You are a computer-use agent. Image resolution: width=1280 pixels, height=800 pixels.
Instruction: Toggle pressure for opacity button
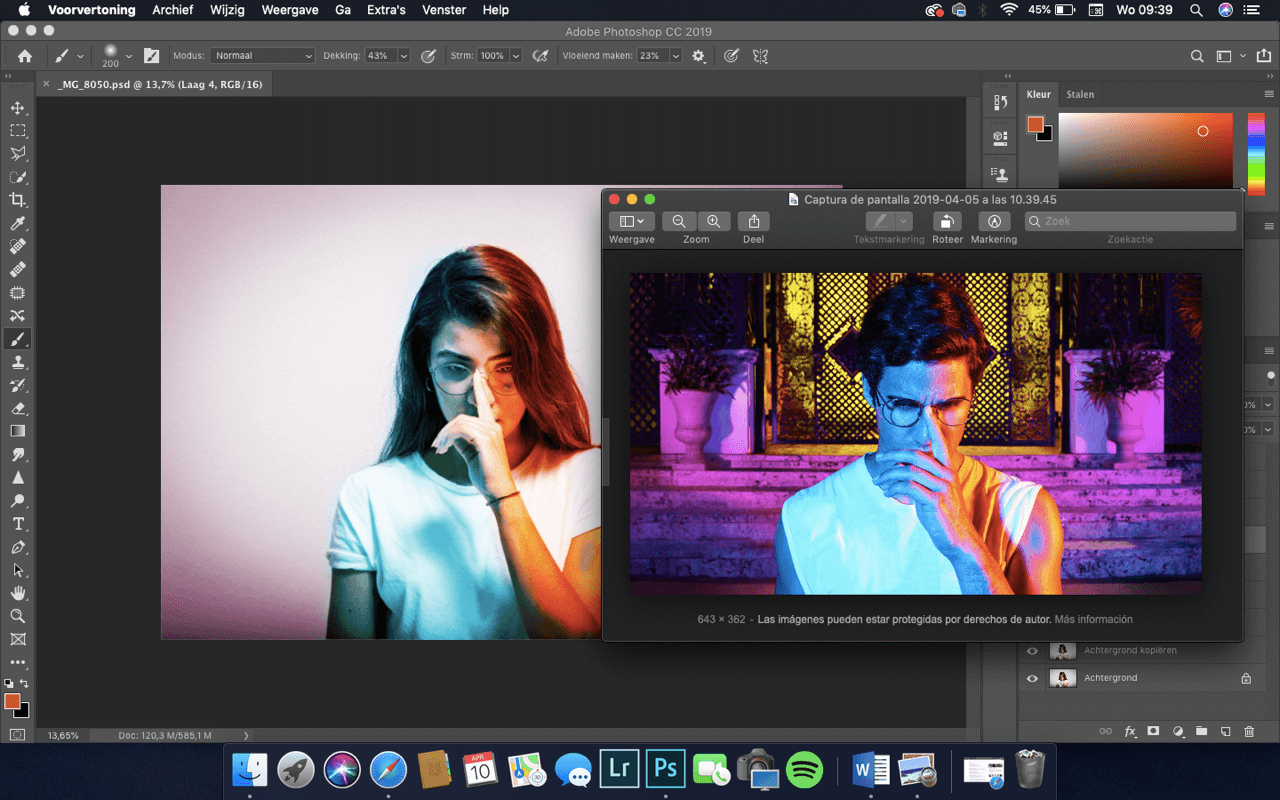click(x=429, y=56)
